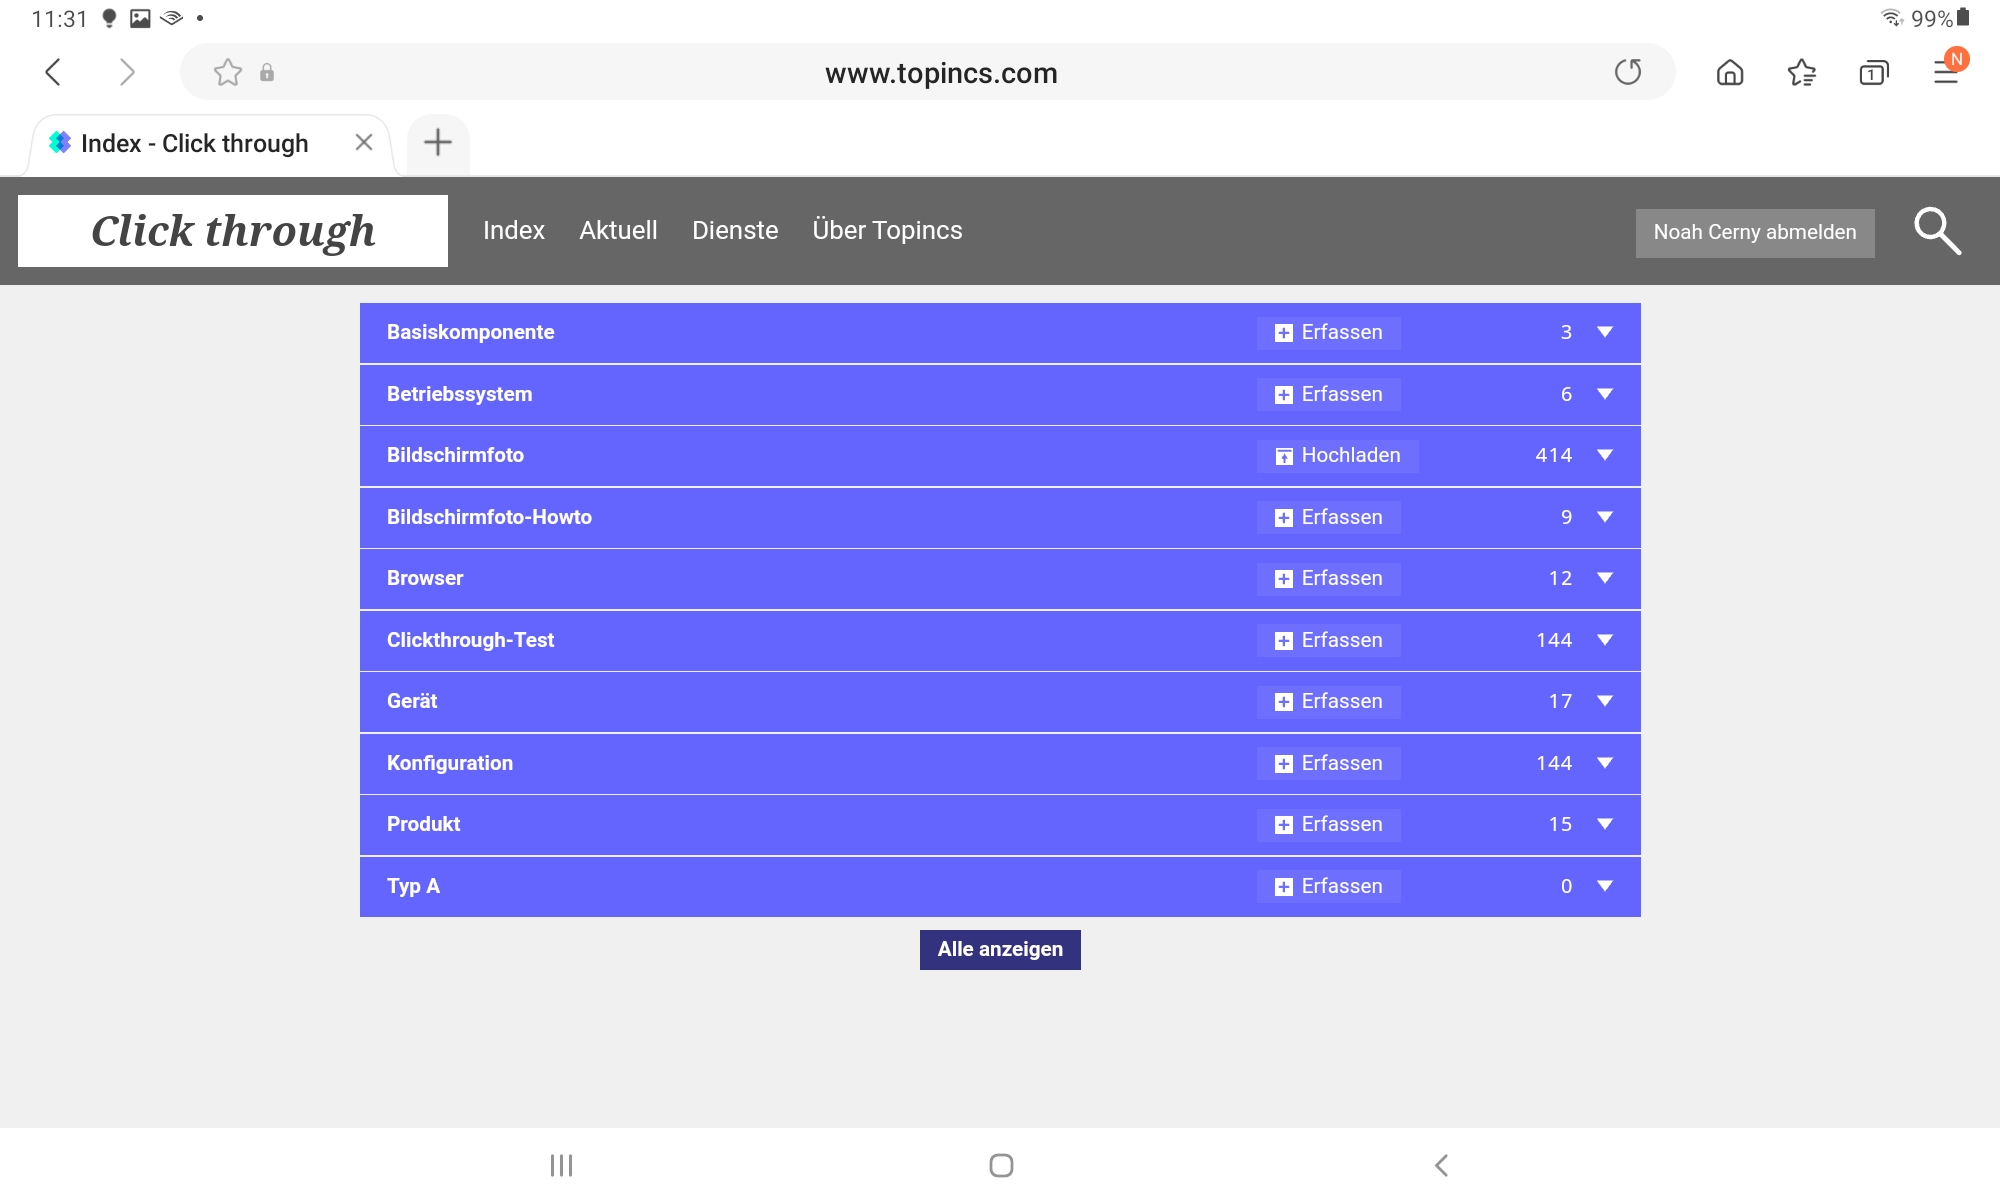Expand the Konfiguration row arrow
2000x1200 pixels.
[1605, 763]
